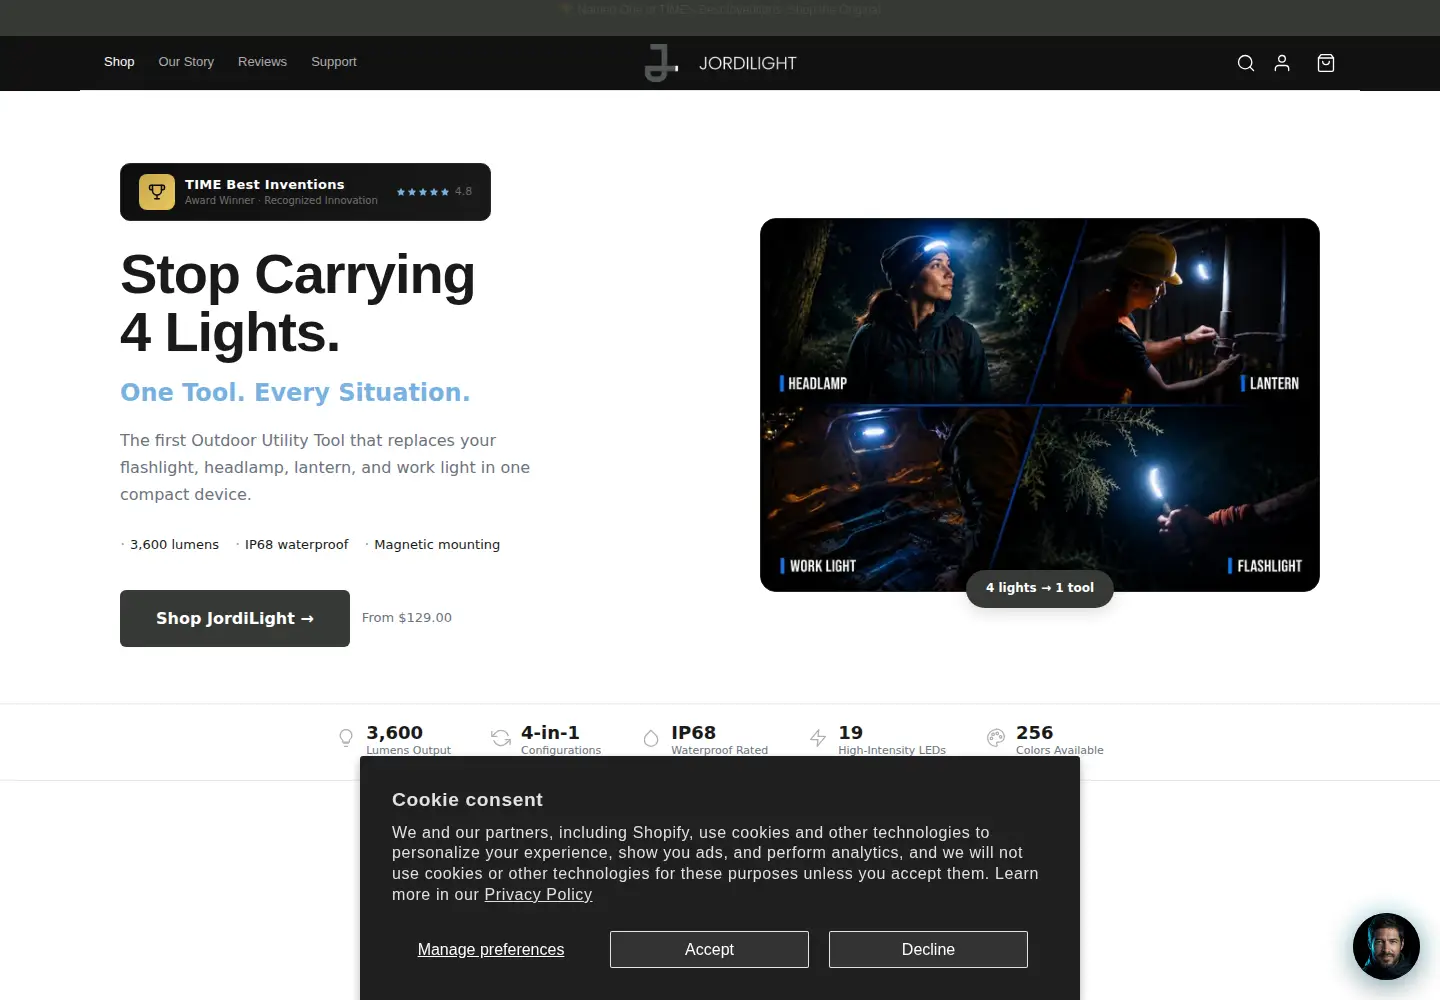Click the lightning bolt icon beside 19
The image size is (1440, 1000).
click(x=818, y=738)
